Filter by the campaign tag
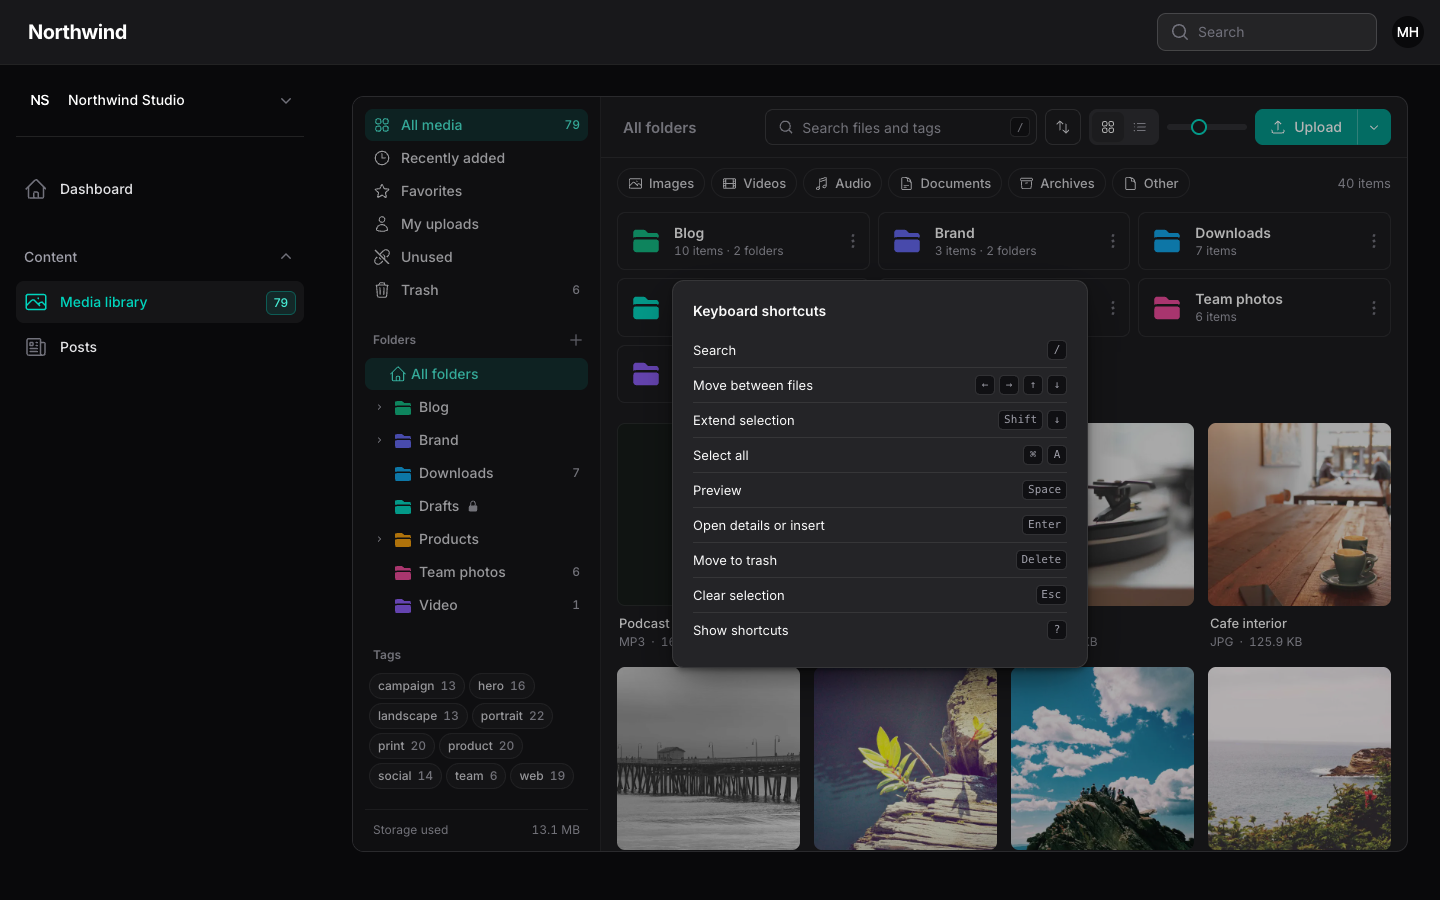The height and width of the screenshot is (900, 1440). (417, 686)
